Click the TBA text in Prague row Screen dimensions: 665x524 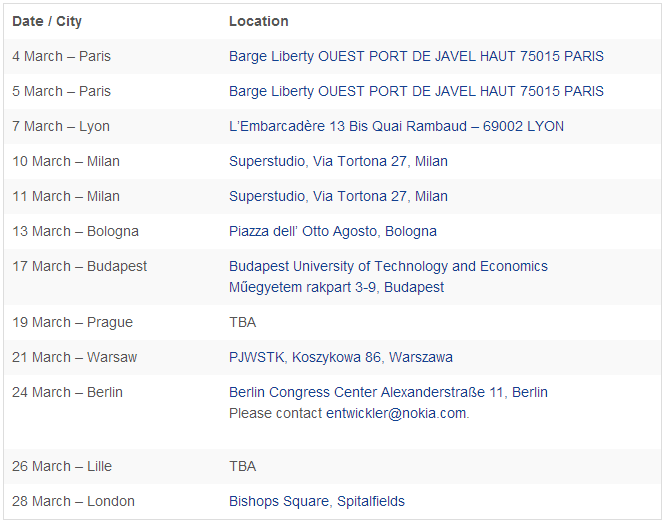(x=243, y=322)
